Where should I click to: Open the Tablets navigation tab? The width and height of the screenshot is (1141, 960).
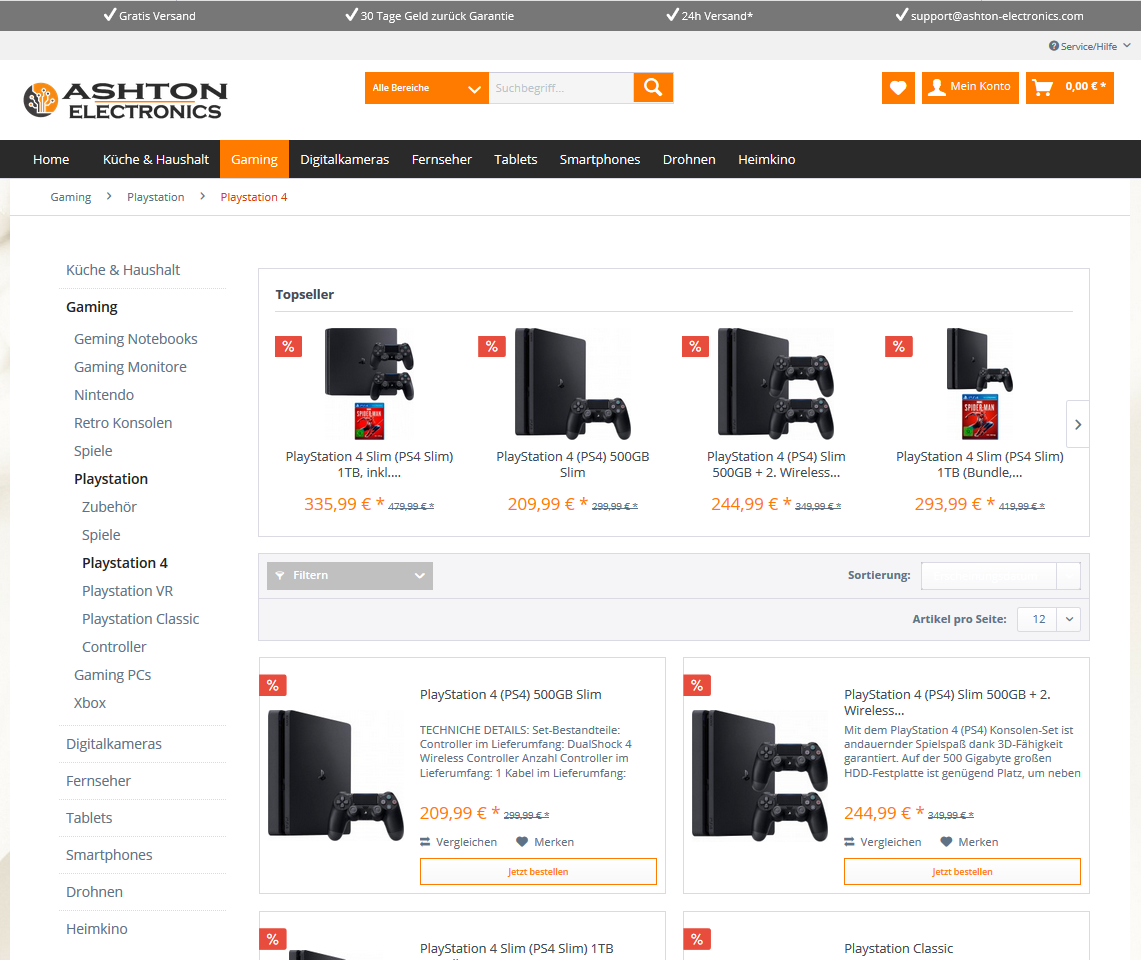(516, 159)
